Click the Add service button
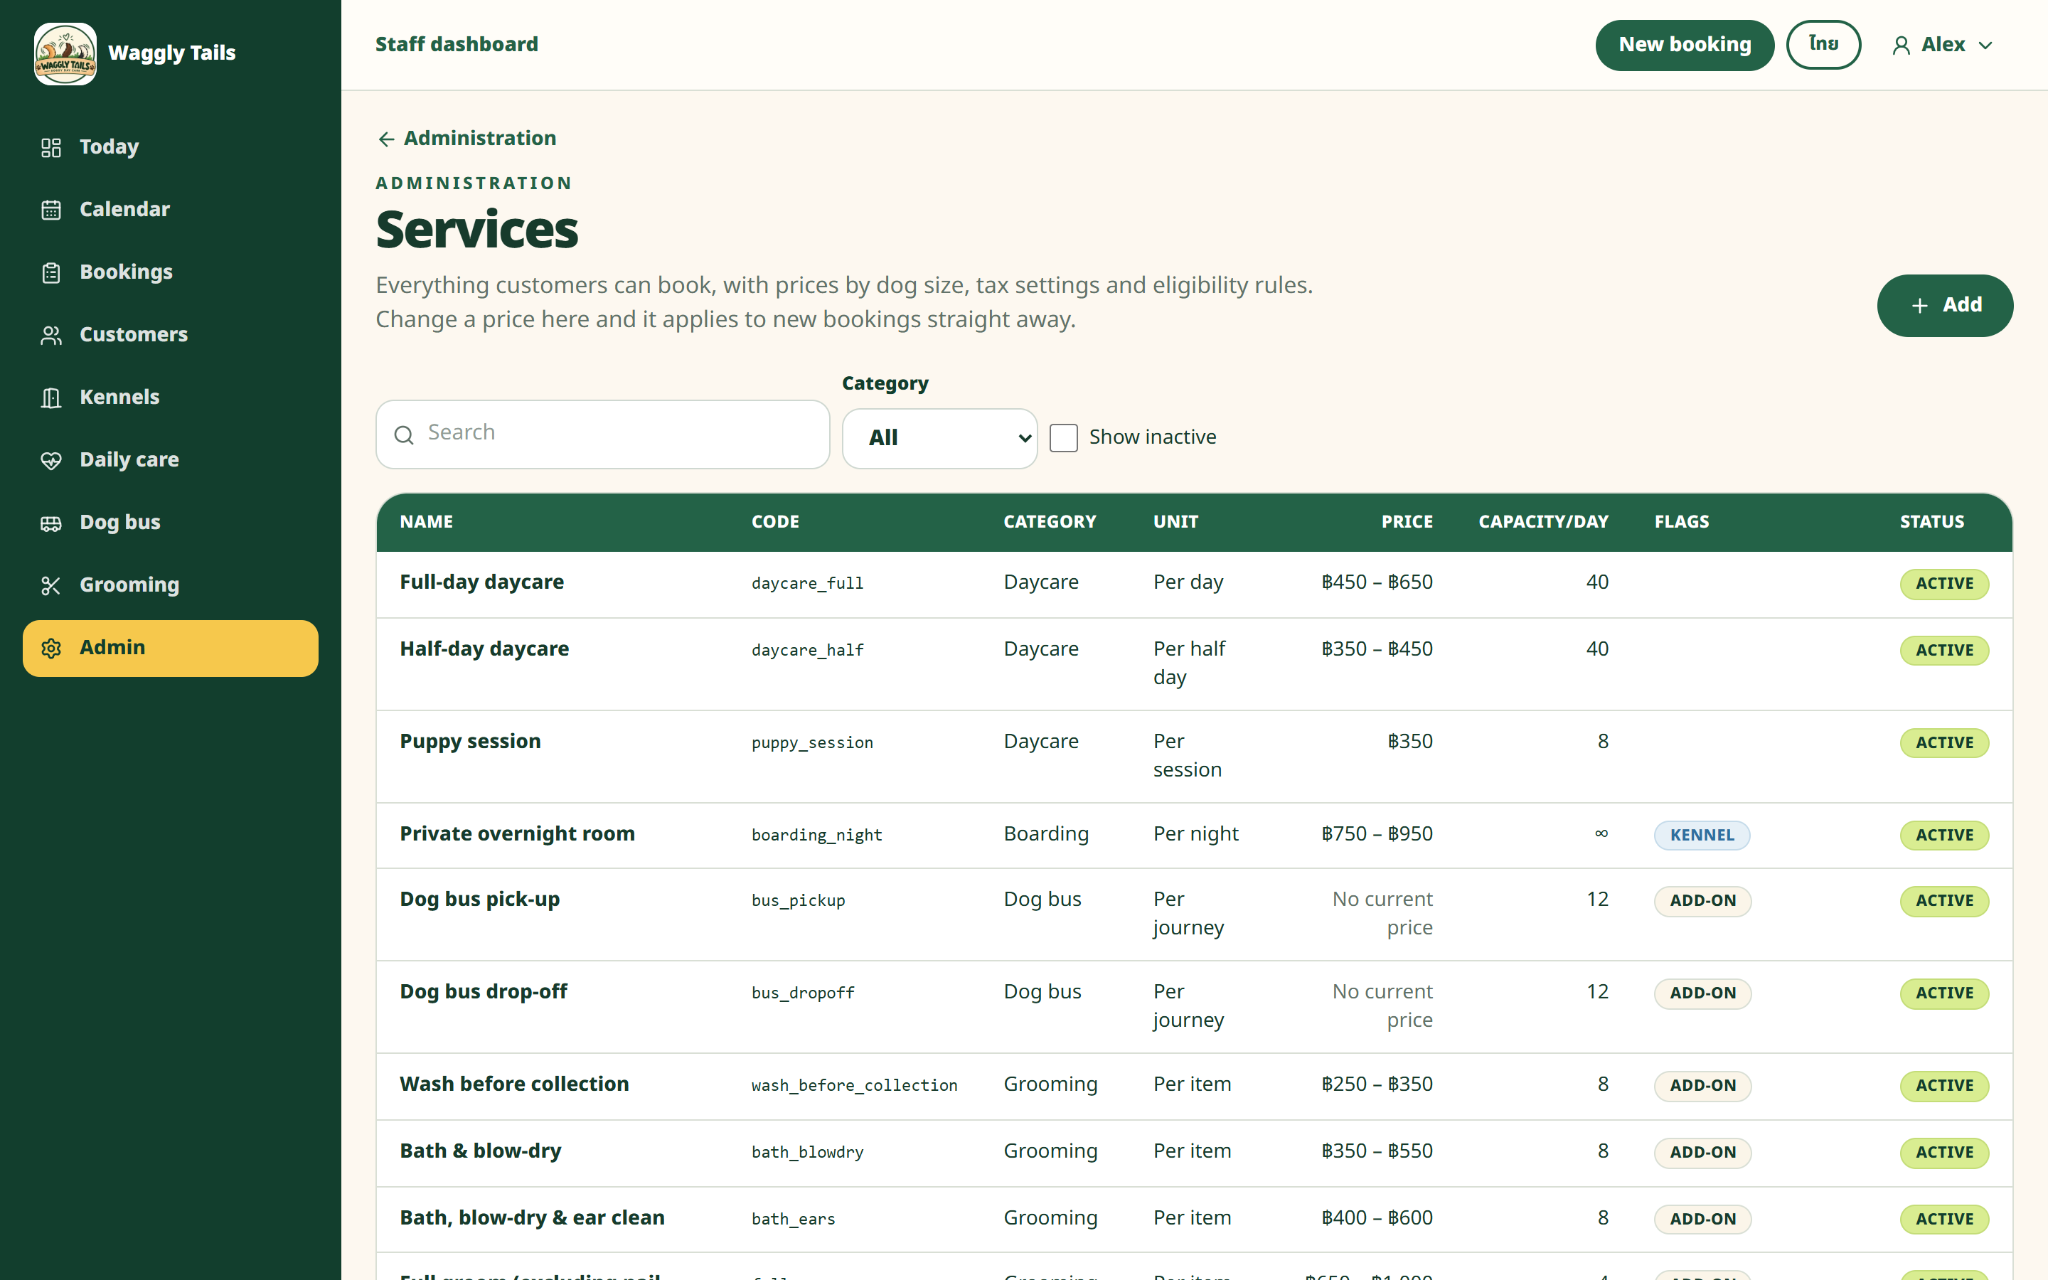The width and height of the screenshot is (2048, 1280). coord(1944,305)
